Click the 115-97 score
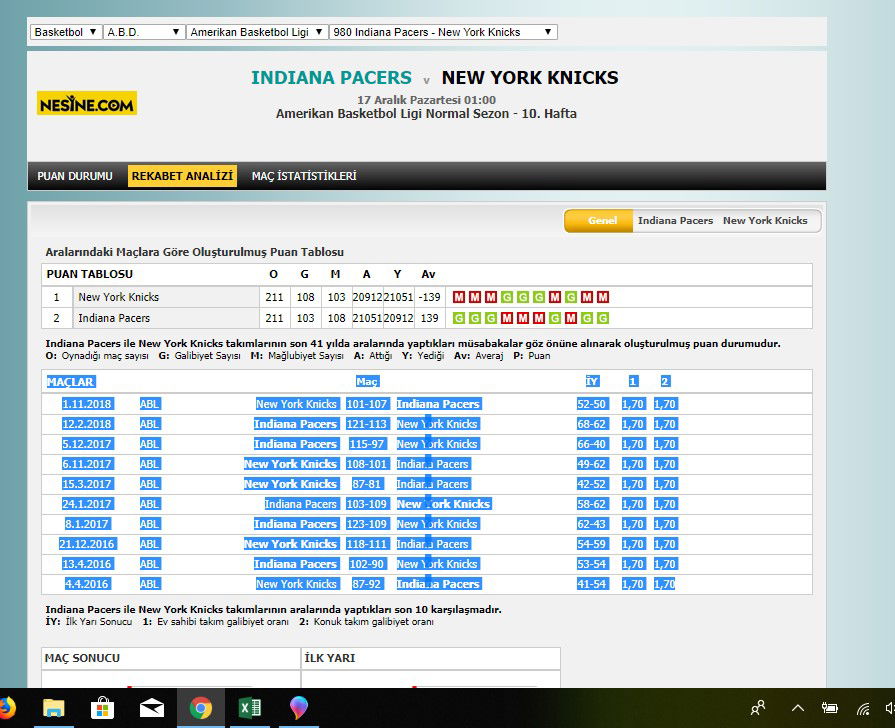 click(366, 444)
